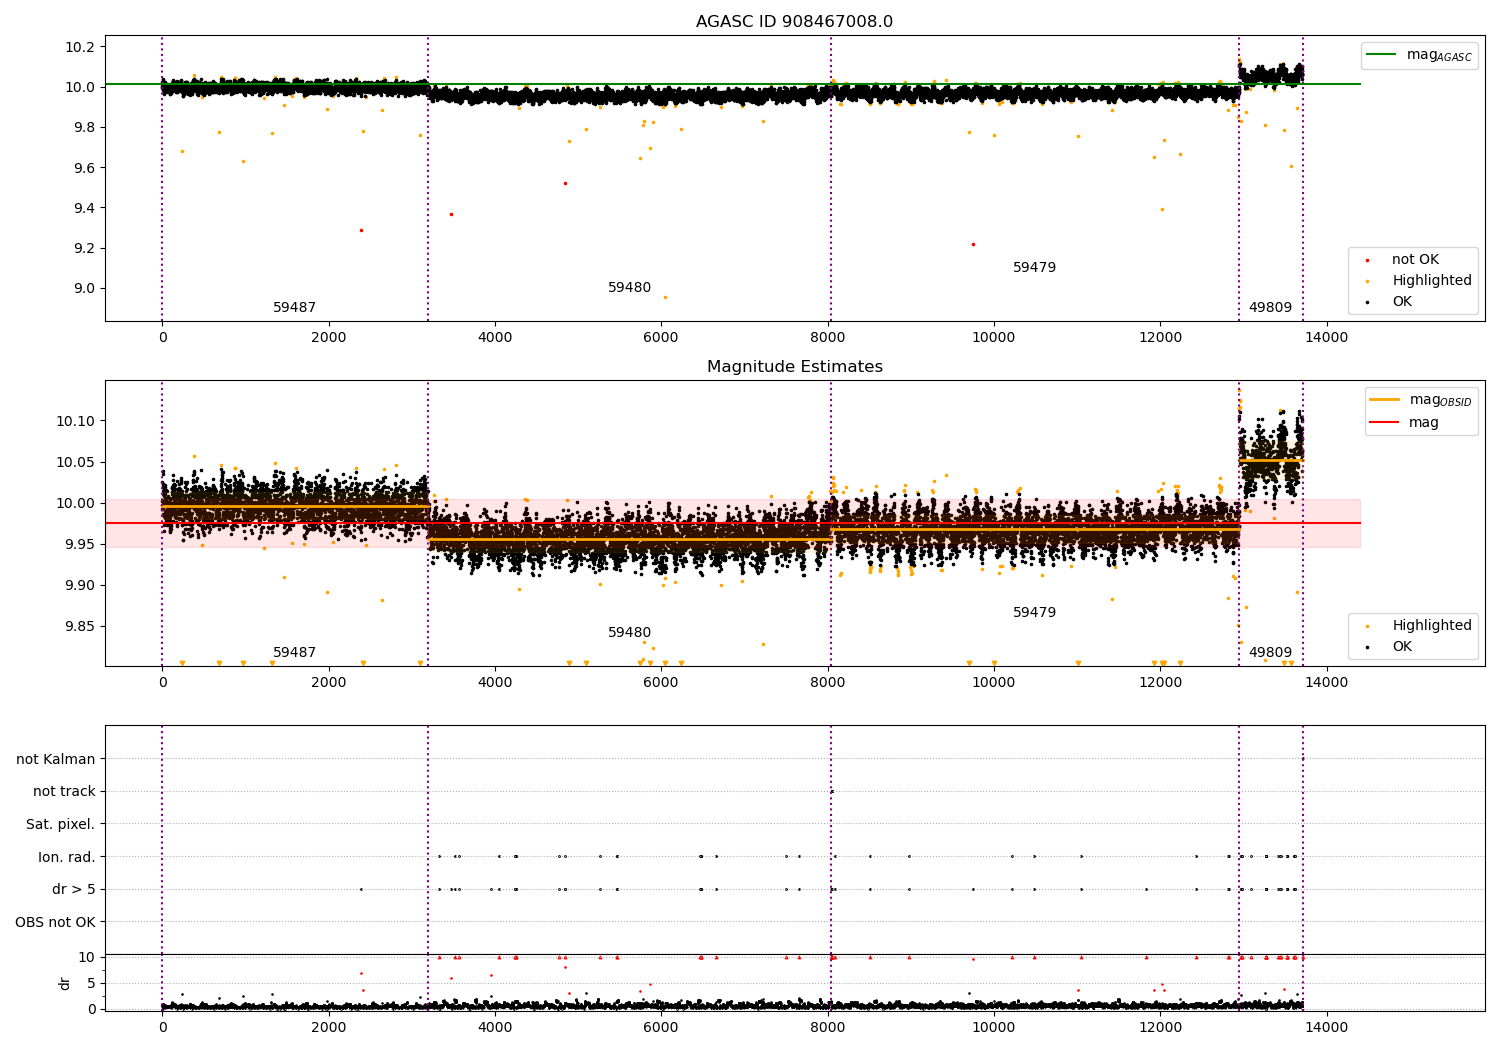Click OBSID label 59479 in the top plot
The width and height of the screenshot is (1500, 1050).
pos(1034,268)
